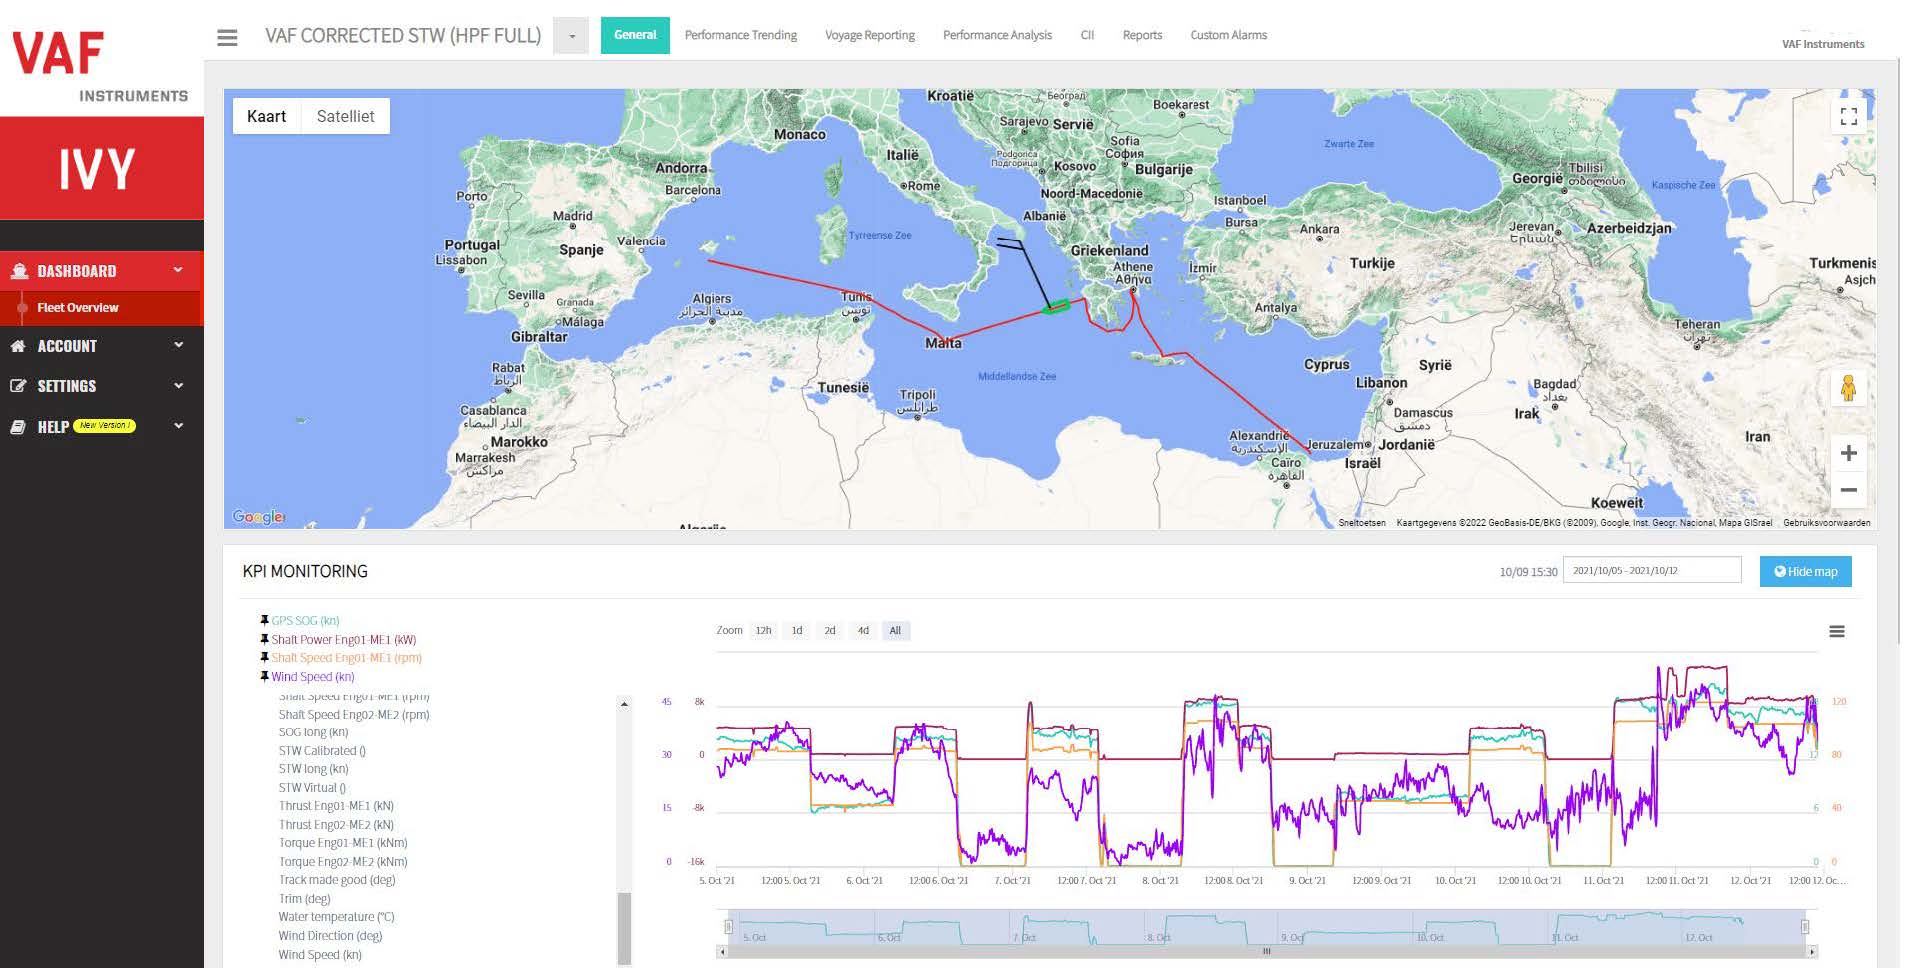Unpin the Wind Speed (kn) pinned series

(264, 676)
